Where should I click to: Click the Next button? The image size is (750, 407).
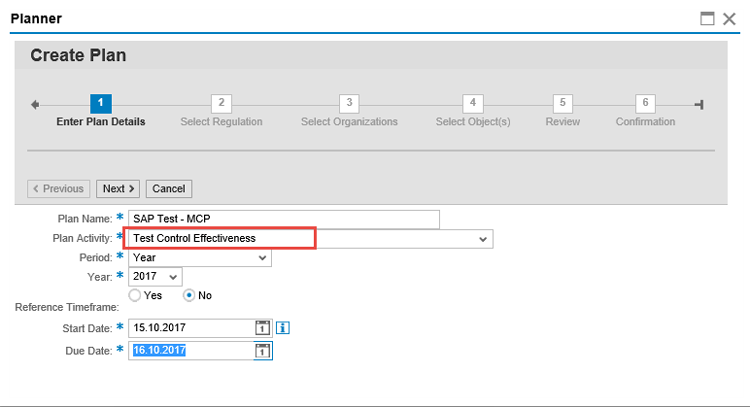point(119,189)
